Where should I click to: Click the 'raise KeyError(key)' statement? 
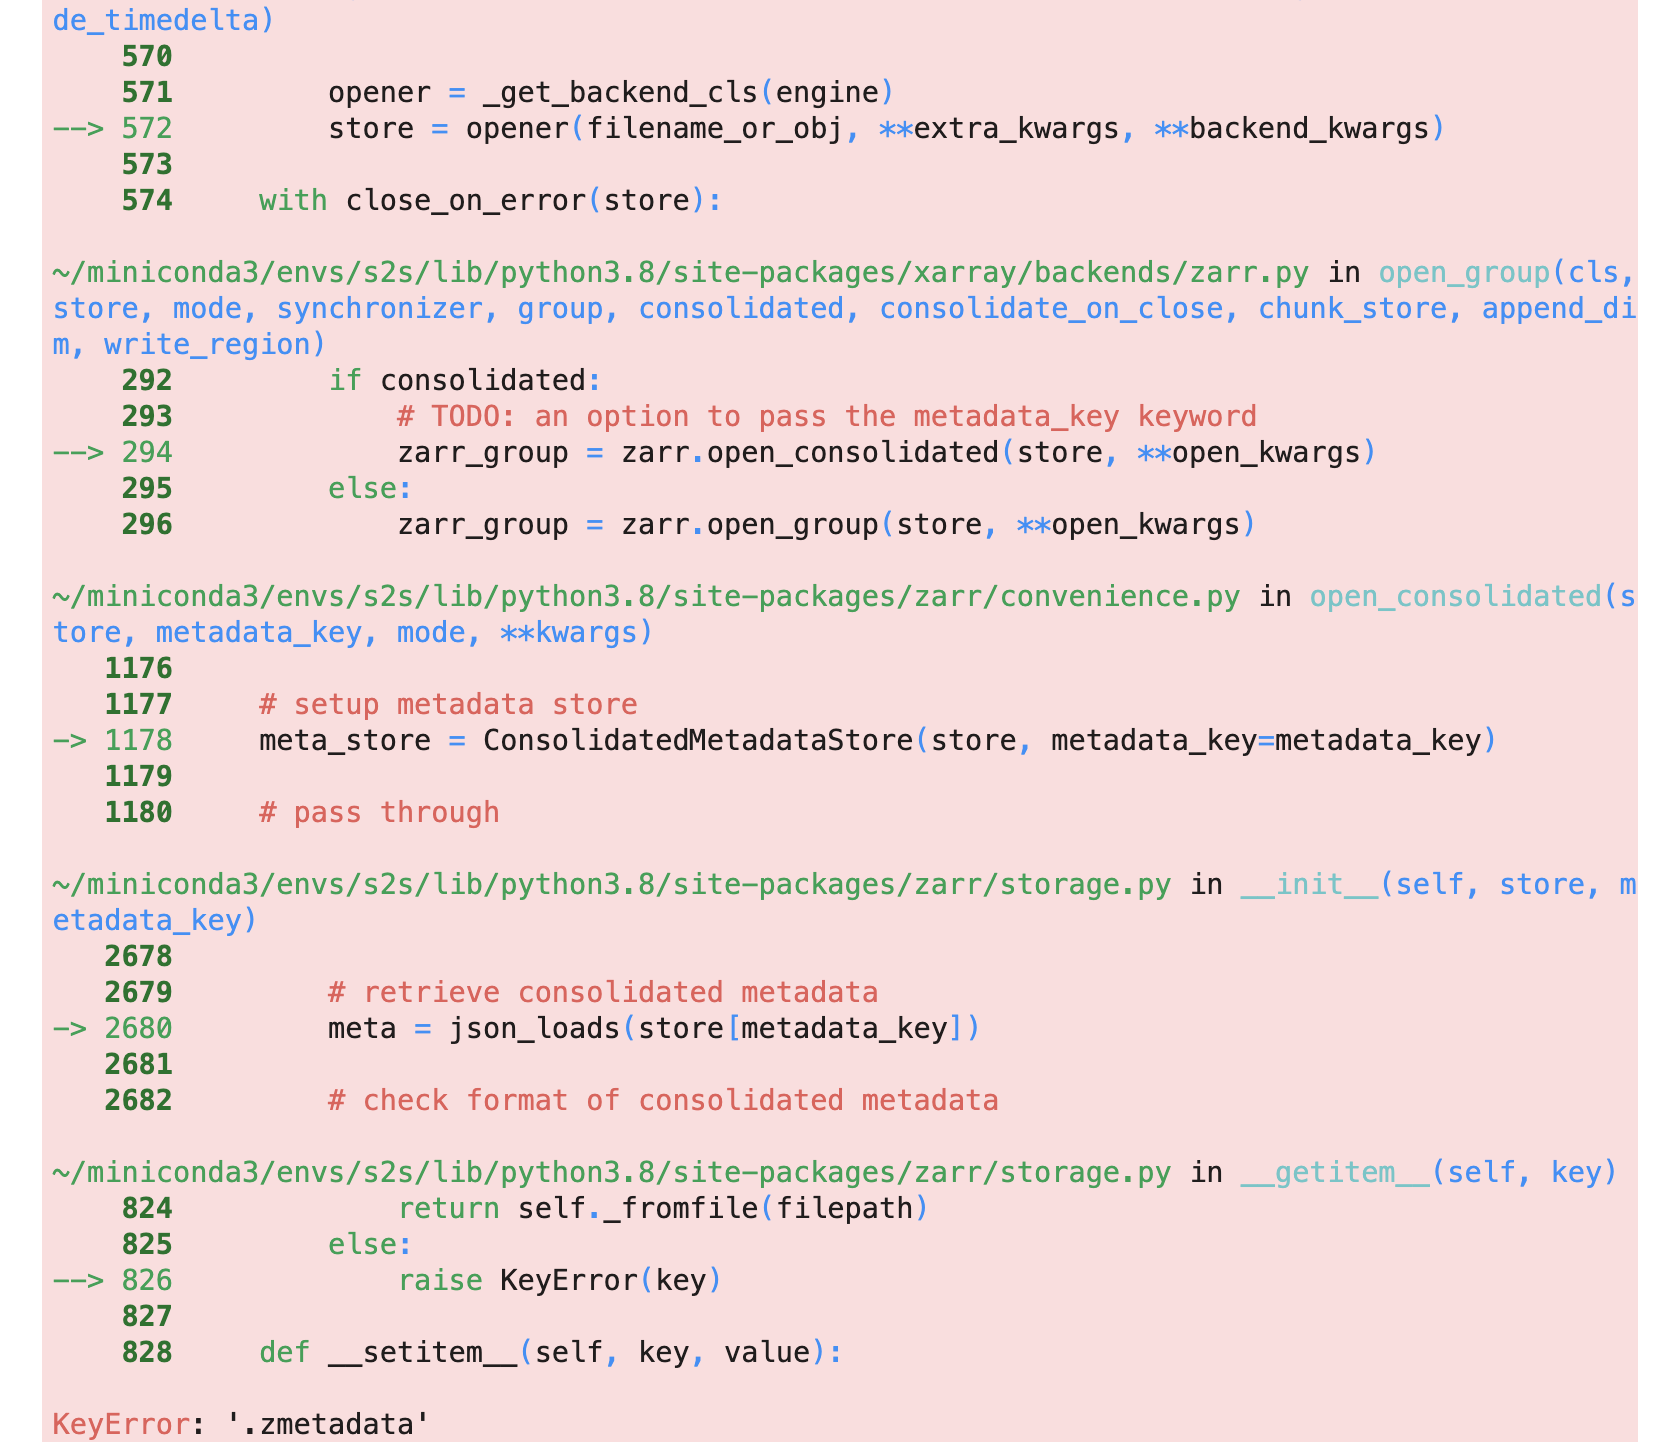tap(560, 1280)
